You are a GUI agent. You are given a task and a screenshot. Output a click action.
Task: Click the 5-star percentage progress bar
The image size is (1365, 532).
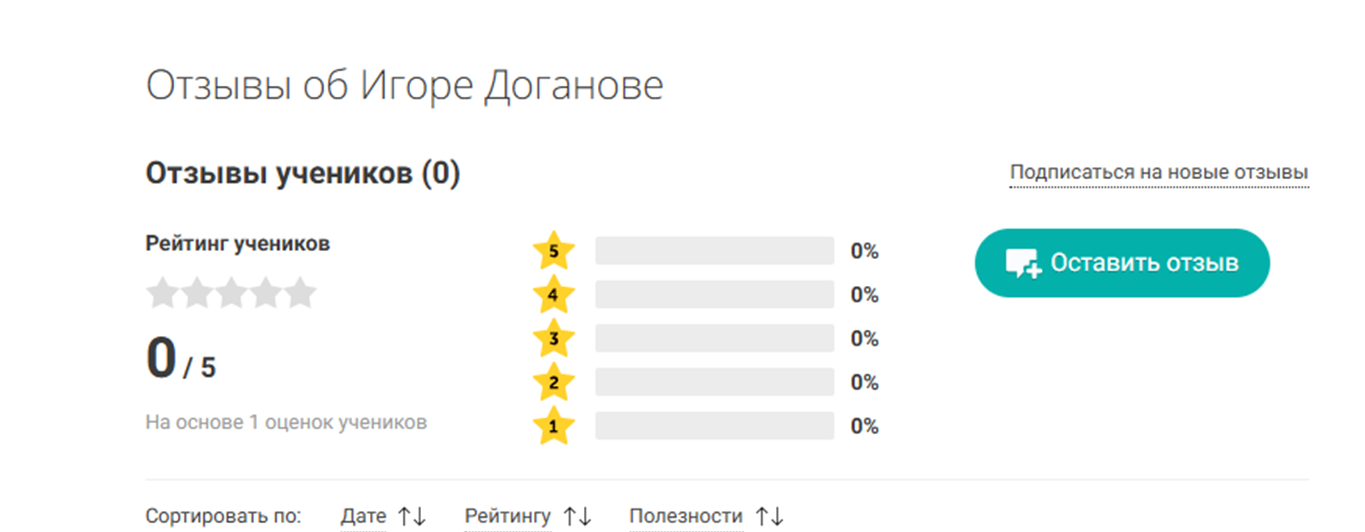(x=714, y=251)
